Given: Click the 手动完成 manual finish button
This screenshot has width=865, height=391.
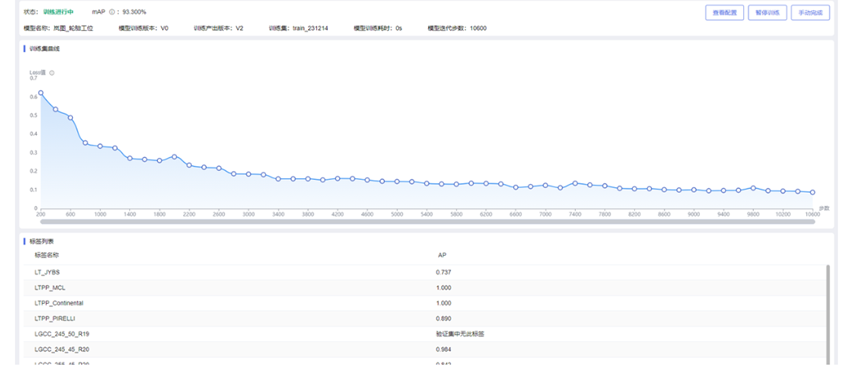Looking at the screenshot, I should click(x=810, y=13).
